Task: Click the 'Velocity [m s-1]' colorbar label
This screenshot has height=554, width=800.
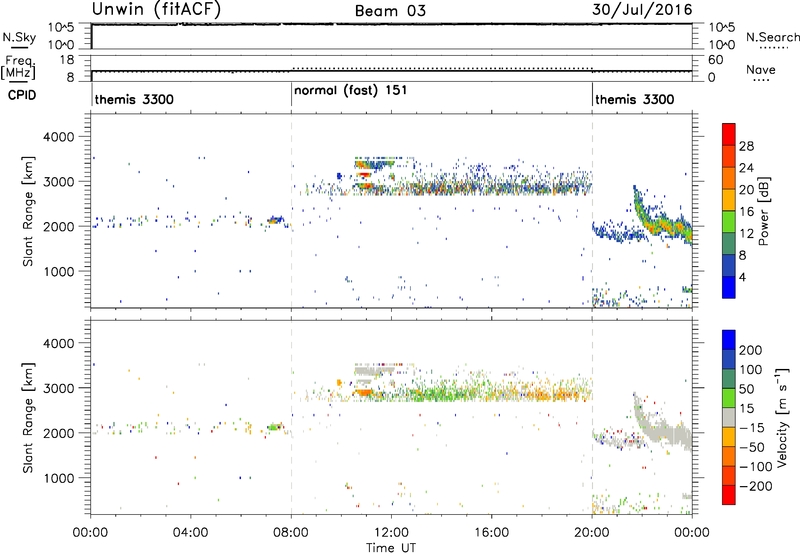Action: [x=782, y=417]
